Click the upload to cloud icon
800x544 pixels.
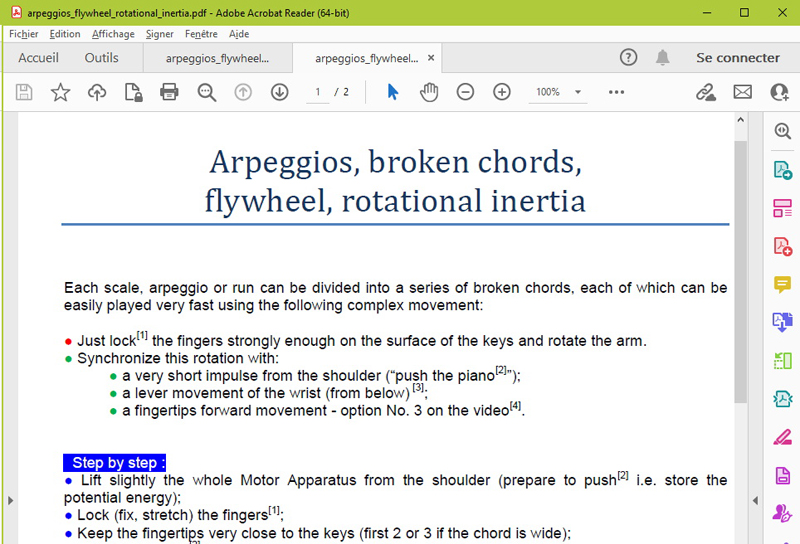coord(97,92)
